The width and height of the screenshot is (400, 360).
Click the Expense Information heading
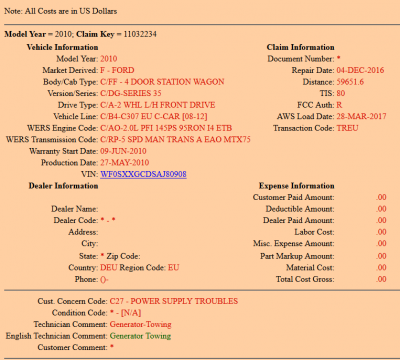point(297,186)
